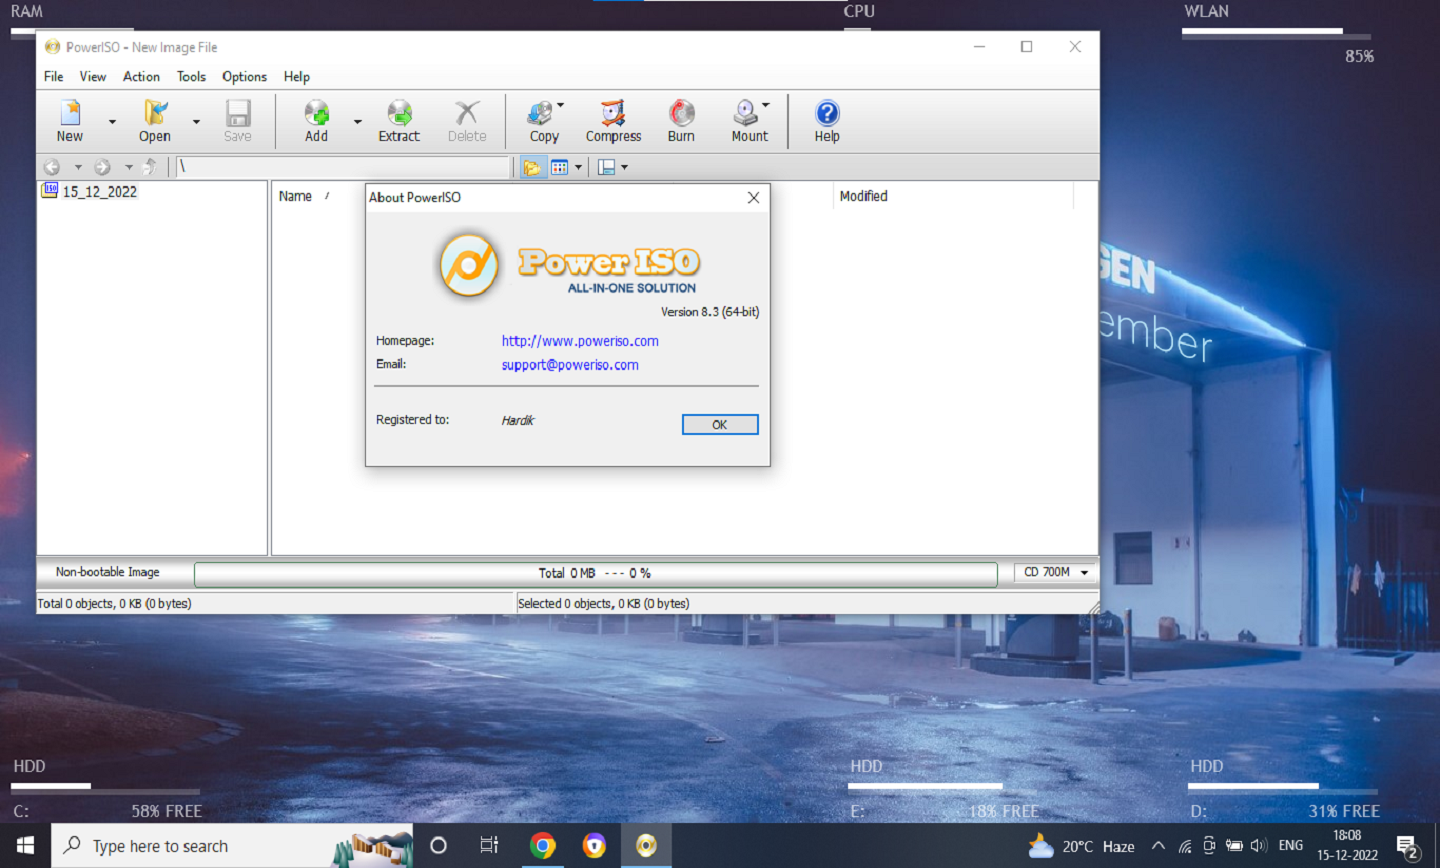
Task: Expand the Add button dropdown arrow
Action: (x=357, y=122)
